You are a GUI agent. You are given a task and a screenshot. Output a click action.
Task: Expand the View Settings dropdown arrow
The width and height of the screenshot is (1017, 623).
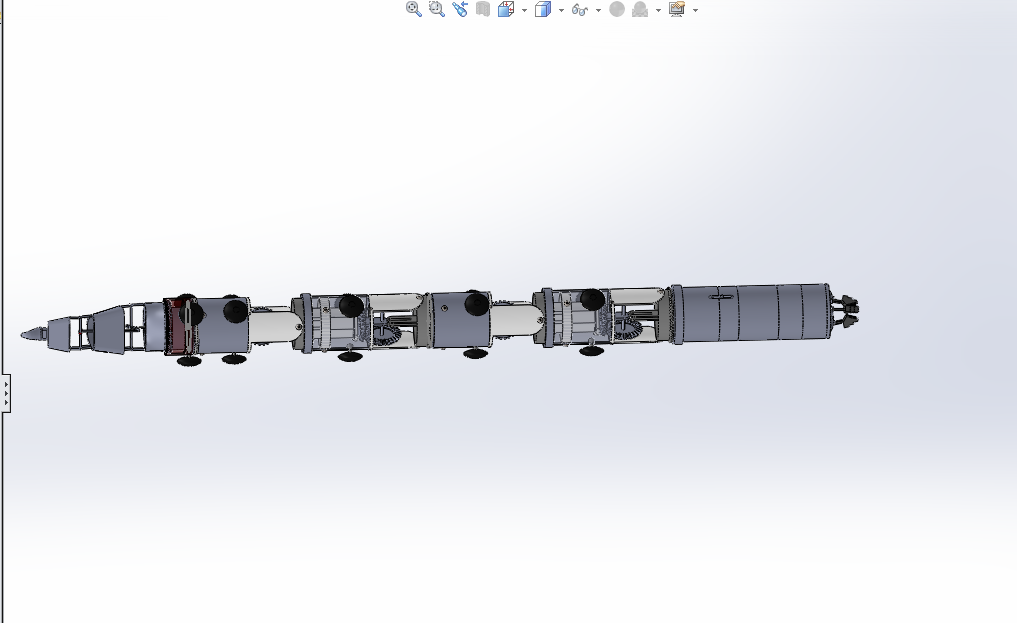click(695, 10)
